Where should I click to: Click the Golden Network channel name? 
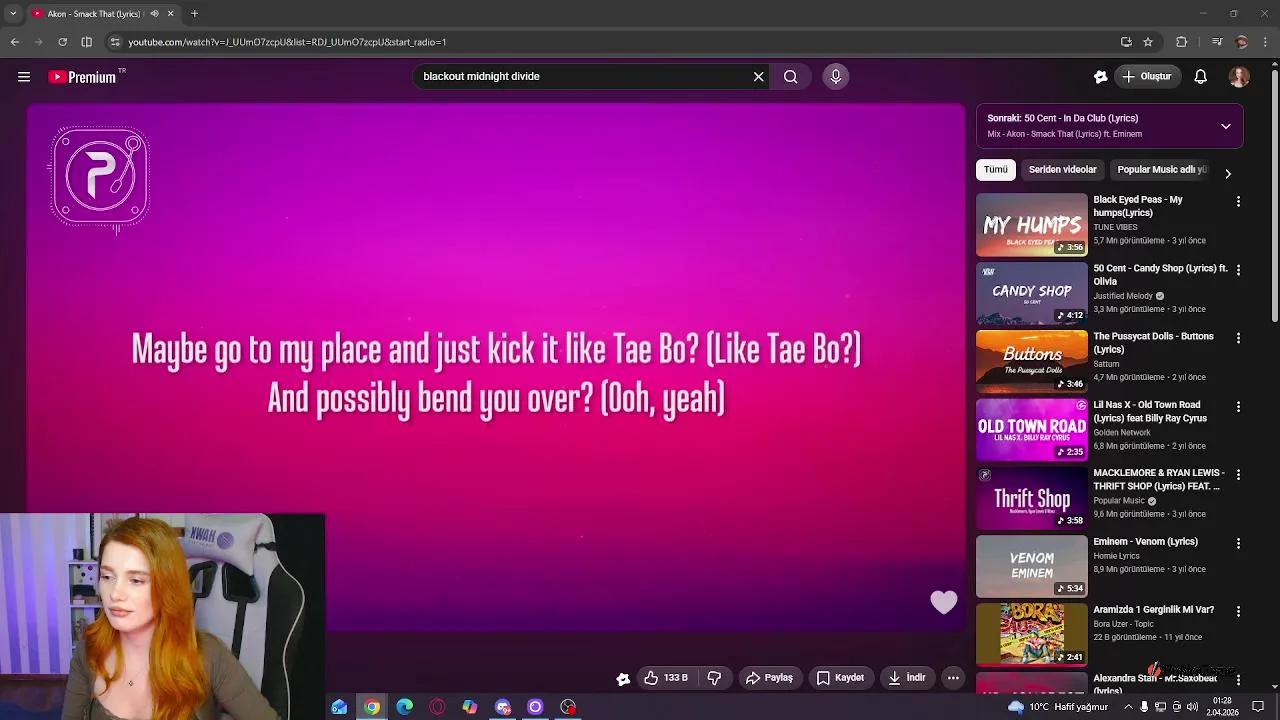(x=1121, y=433)
